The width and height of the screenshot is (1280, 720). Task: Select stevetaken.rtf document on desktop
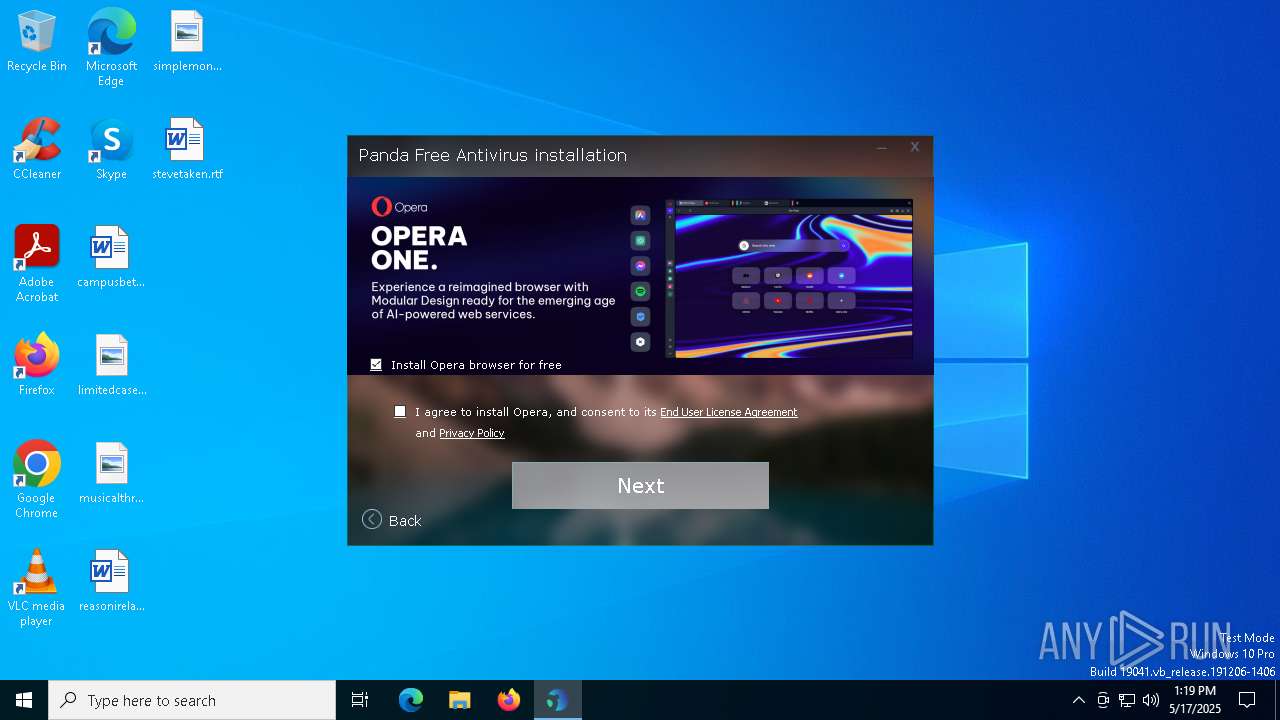187,150
